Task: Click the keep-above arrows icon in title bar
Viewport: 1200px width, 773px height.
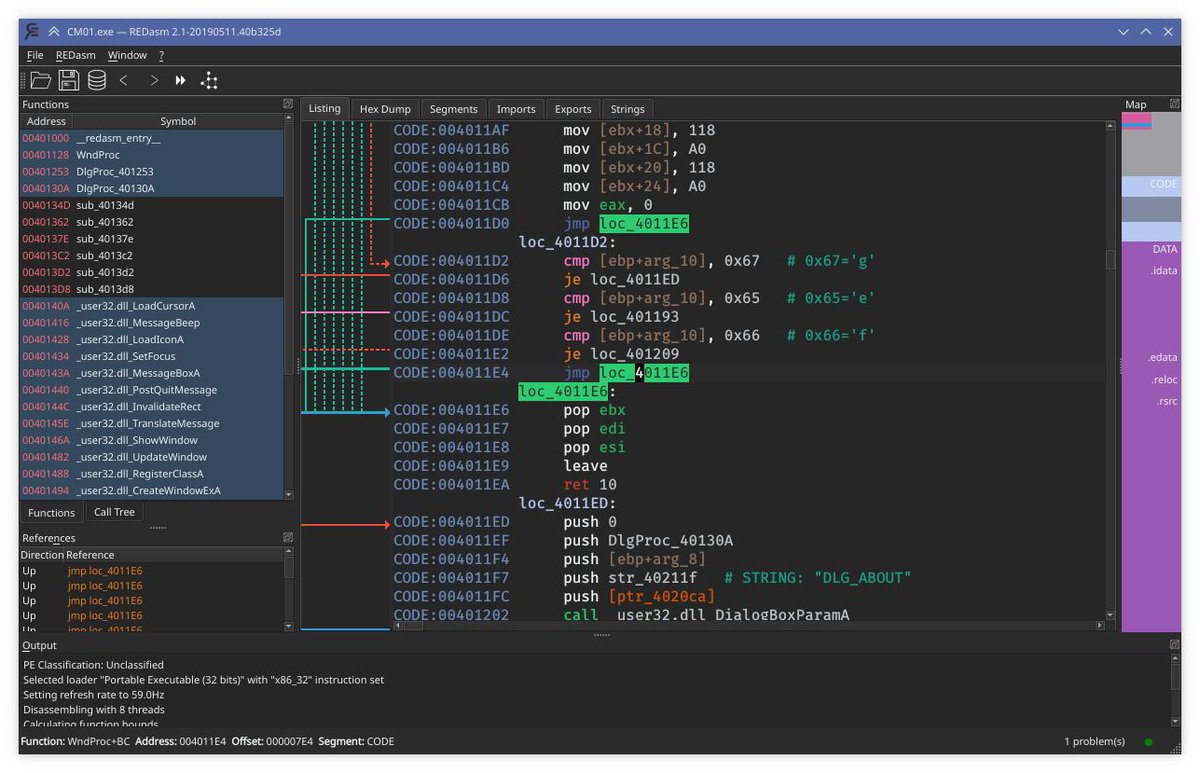Action: coord(53,31)
